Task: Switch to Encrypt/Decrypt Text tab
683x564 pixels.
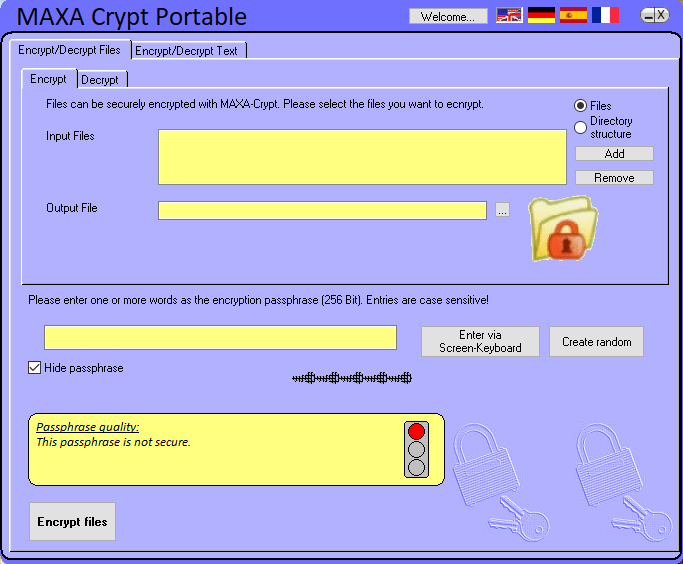Action: coord(188,51)
